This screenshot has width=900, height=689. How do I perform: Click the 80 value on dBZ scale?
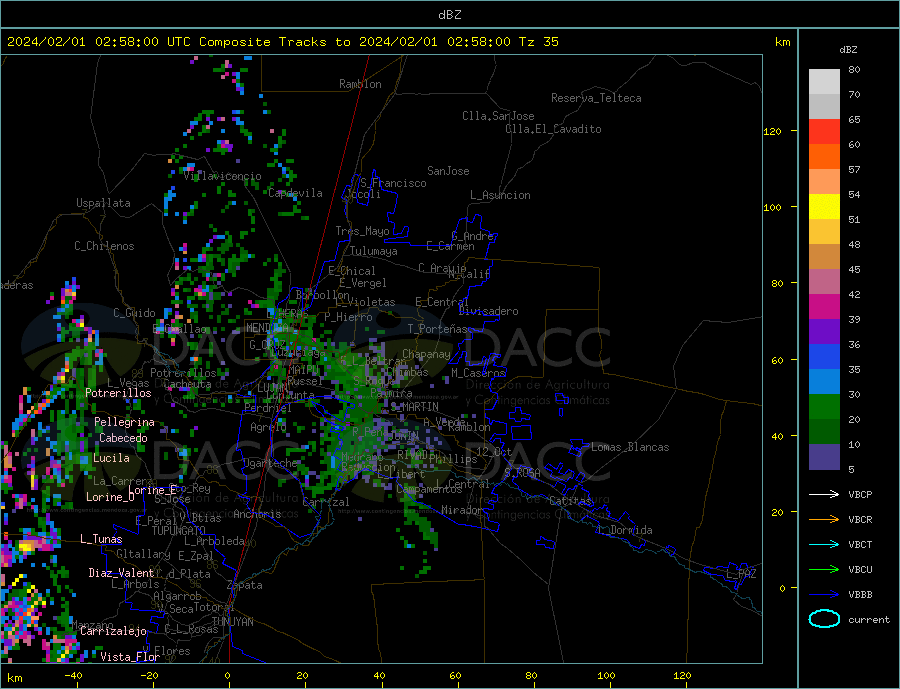click(x=854, y=69)
